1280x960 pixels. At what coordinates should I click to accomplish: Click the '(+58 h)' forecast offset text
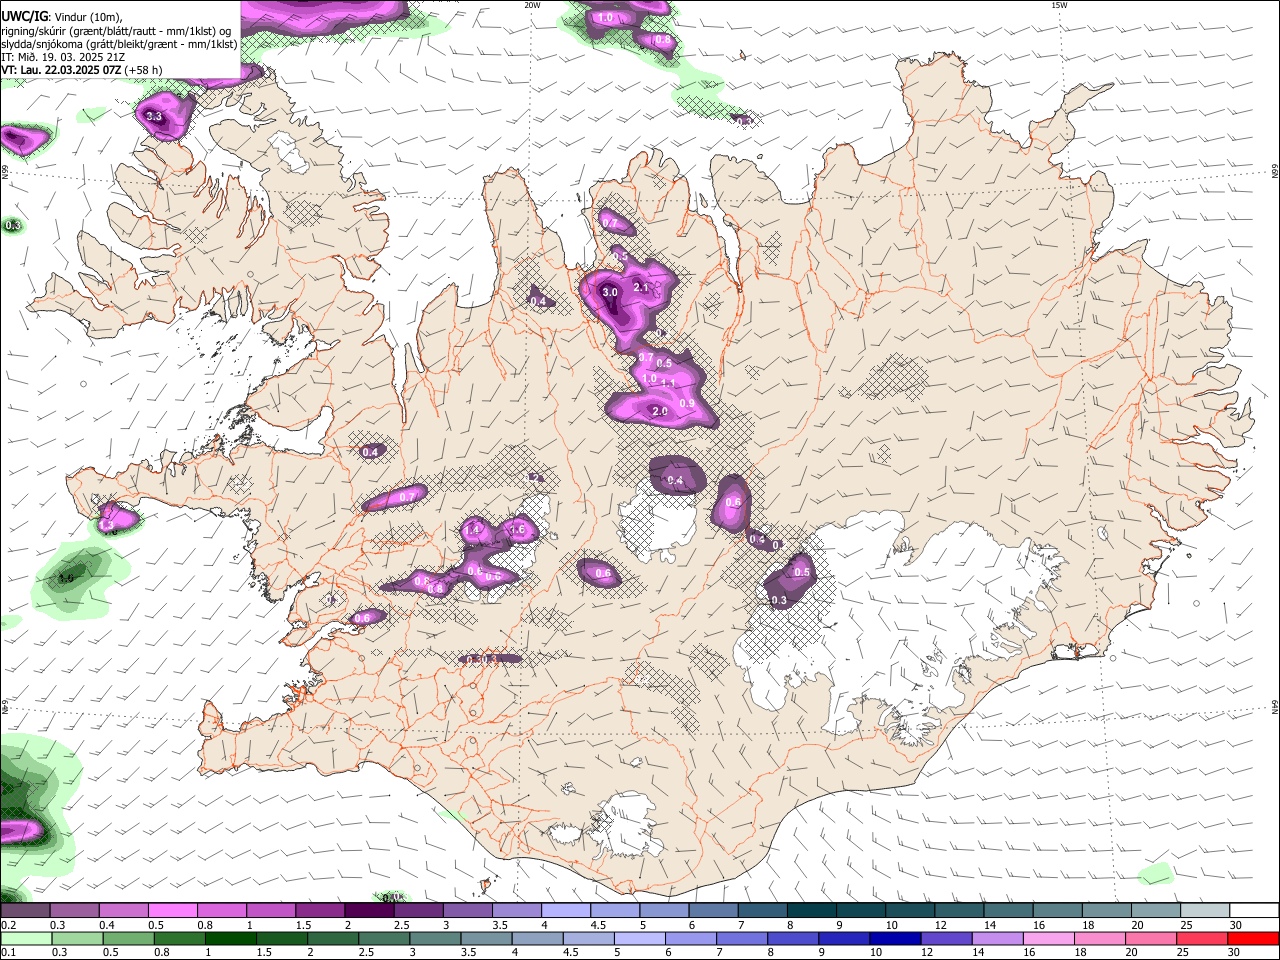coord(145,71)
